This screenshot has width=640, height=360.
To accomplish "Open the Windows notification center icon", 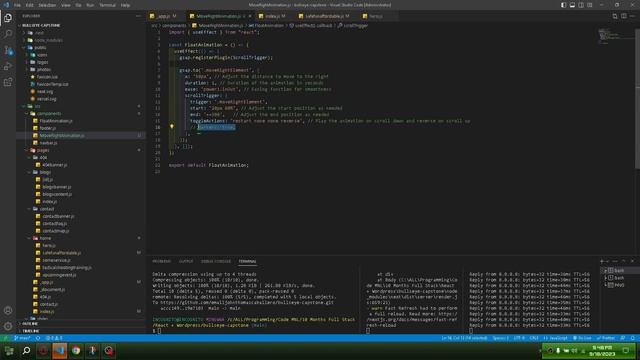I will tap(626, 351).
